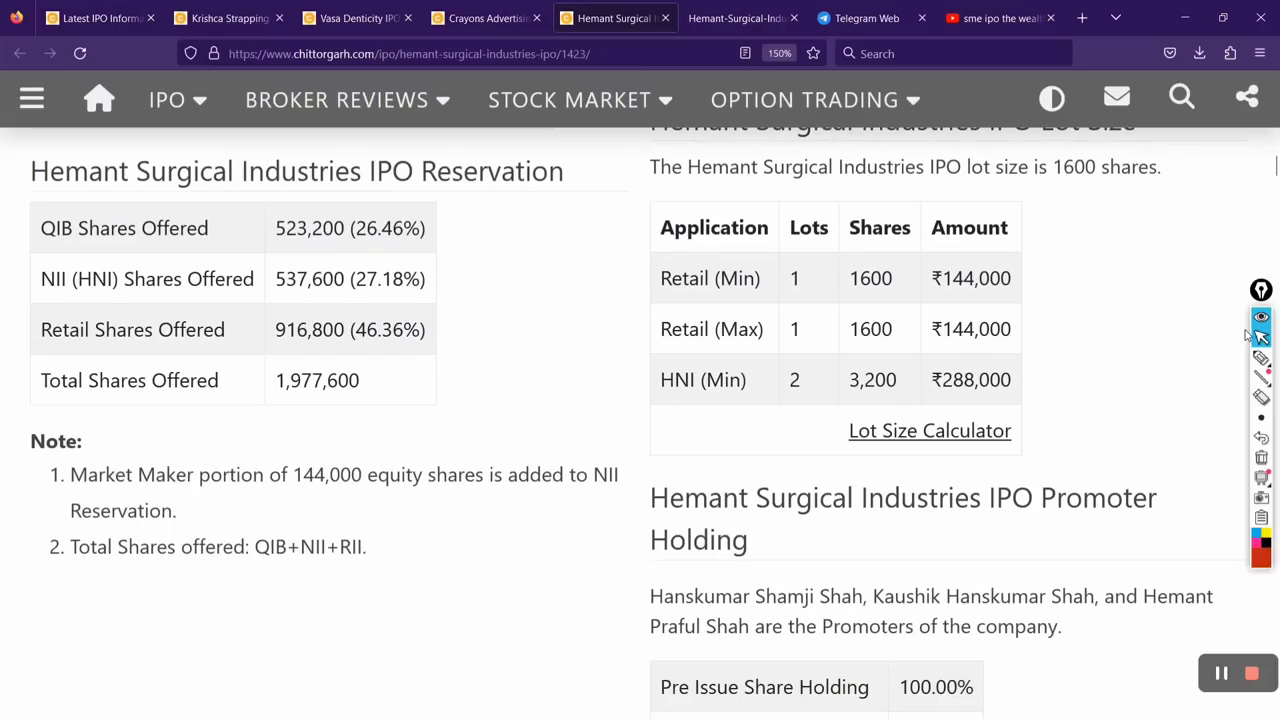The height and width of the screenshot is (720, 1280).
Task: Click the Firefox logo icon in tab bar
Action: (x=16, y=18)
